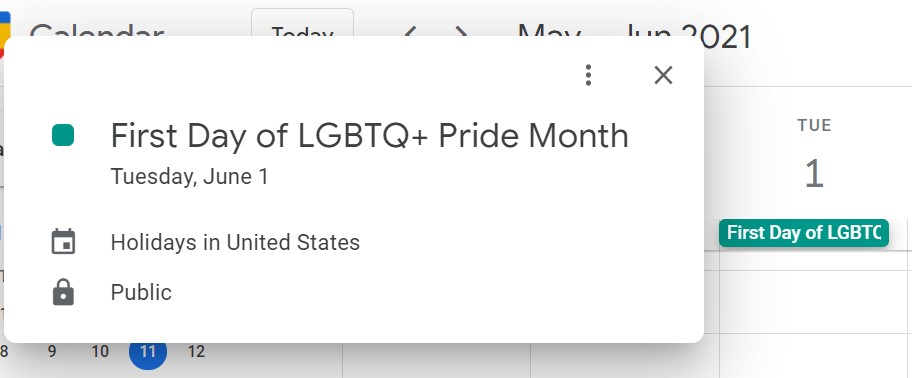Open the event options three-dot menu
912x378 pixels.
(588, 75)
